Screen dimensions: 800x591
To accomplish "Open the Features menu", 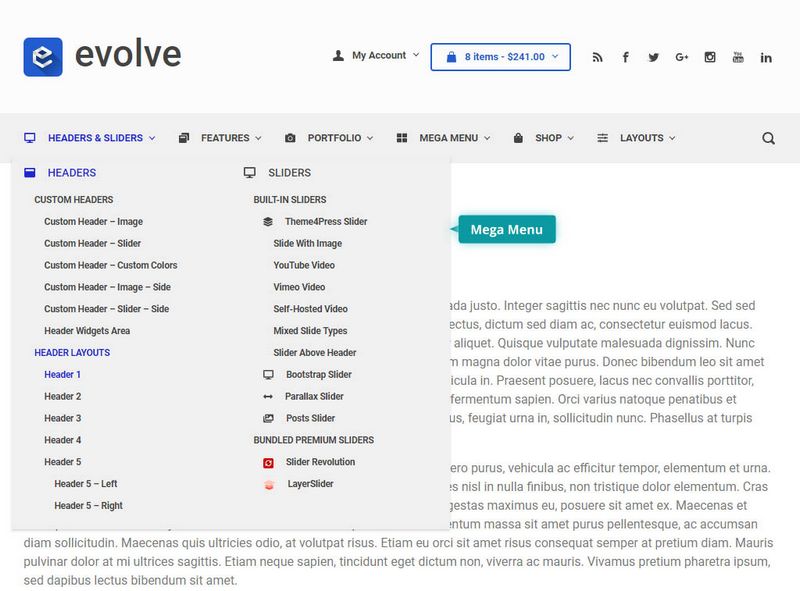I will [225, 138].
